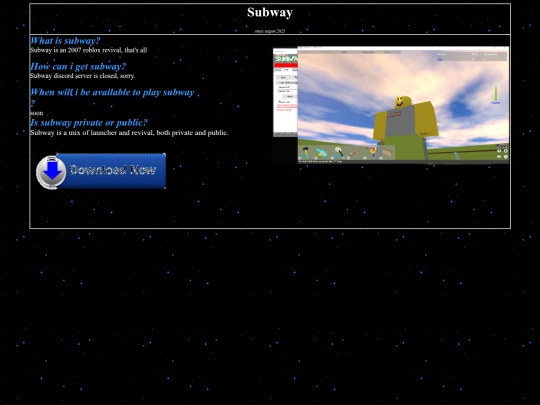The width and height of the screenshot is (540, 405).
Task: Click "Is subway private or public?" heading
Action: click(89, 123)
